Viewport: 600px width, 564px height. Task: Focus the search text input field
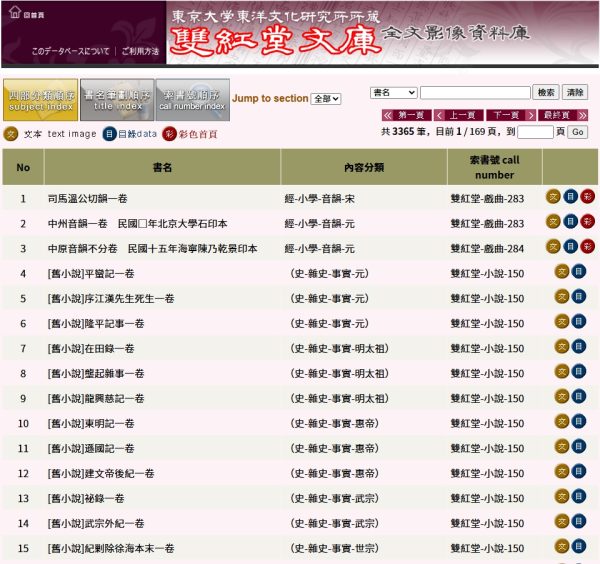click(475, 93)
